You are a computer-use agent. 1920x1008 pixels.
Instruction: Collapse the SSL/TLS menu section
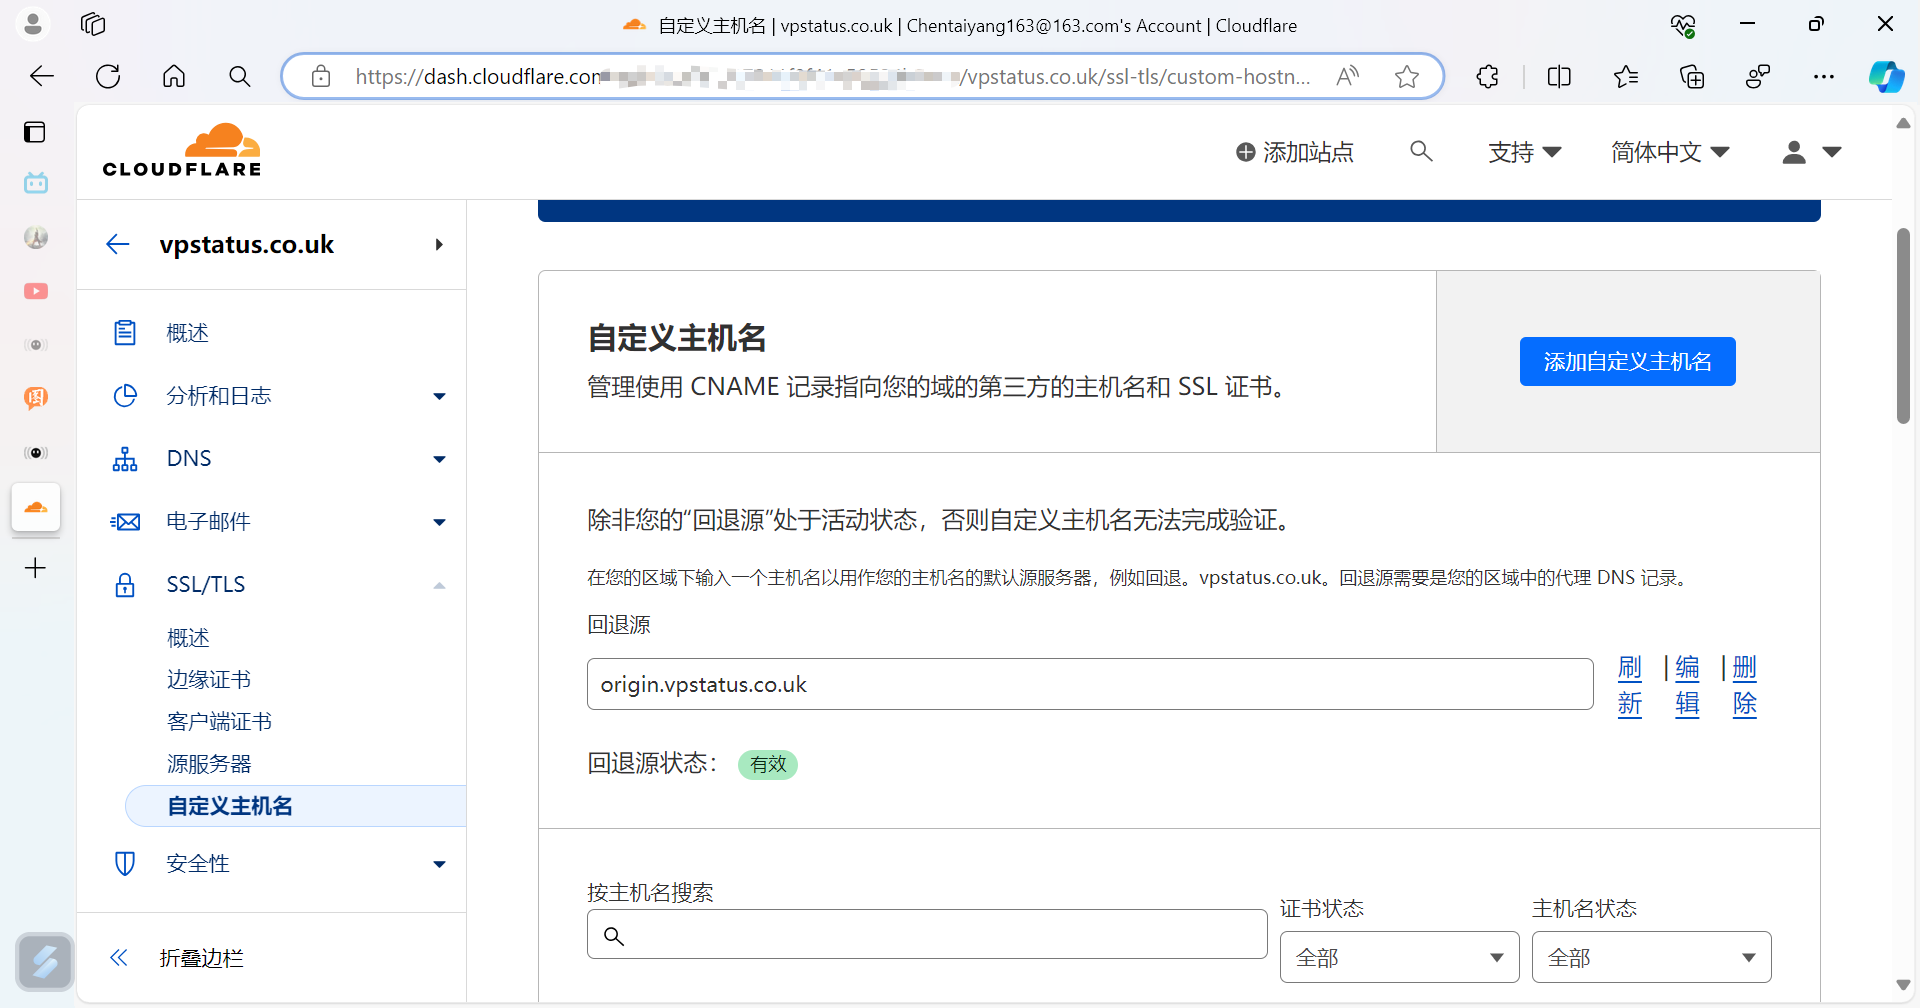pos(439,585)
